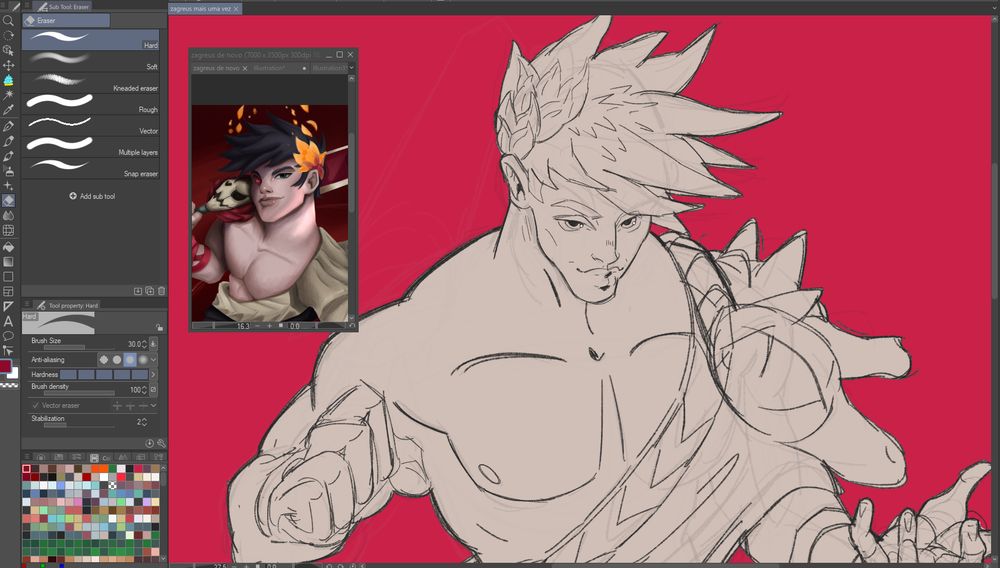Open the tool property wrench settings icon
This screenshot has height=568, width=1000.
[161, 444]
